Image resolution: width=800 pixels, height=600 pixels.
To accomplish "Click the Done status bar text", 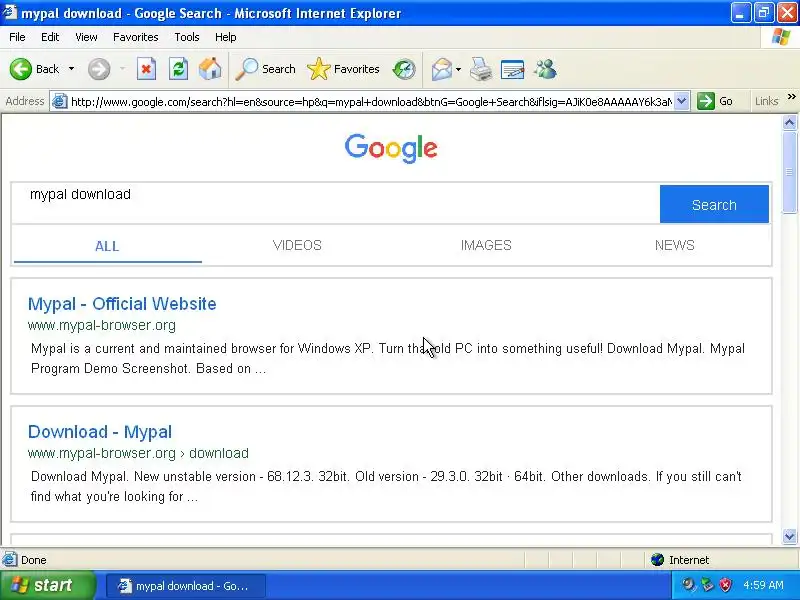I will click(x=34, y=560).
